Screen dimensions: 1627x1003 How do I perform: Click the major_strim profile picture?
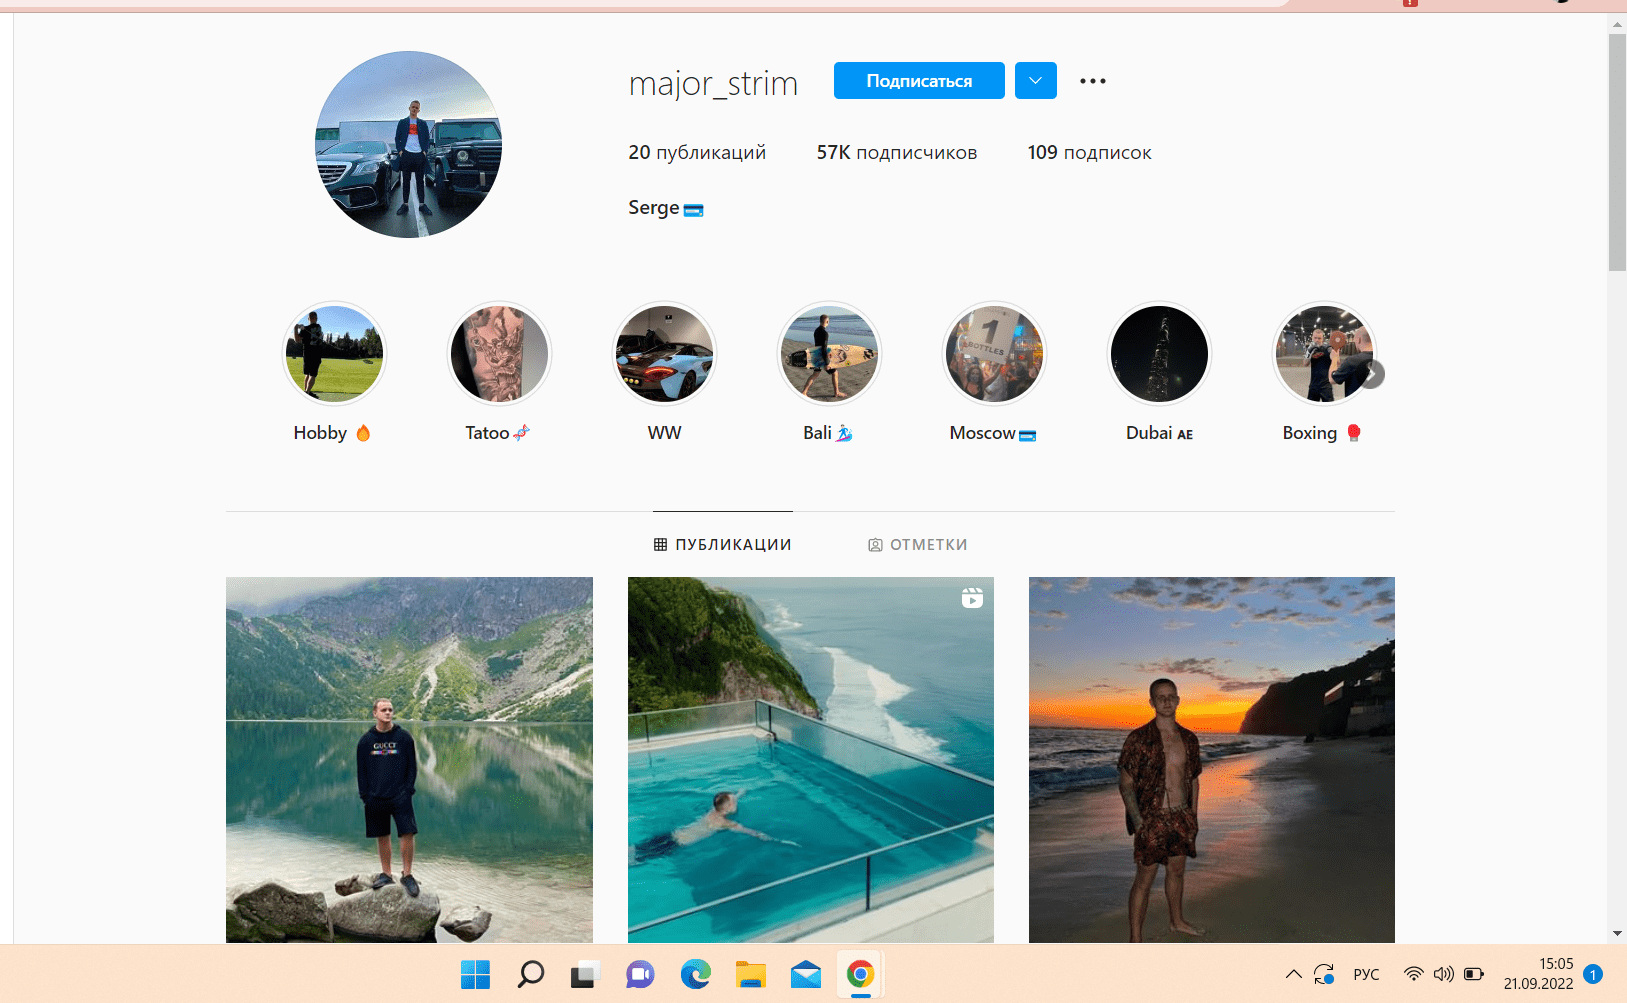tap(408, 145)
